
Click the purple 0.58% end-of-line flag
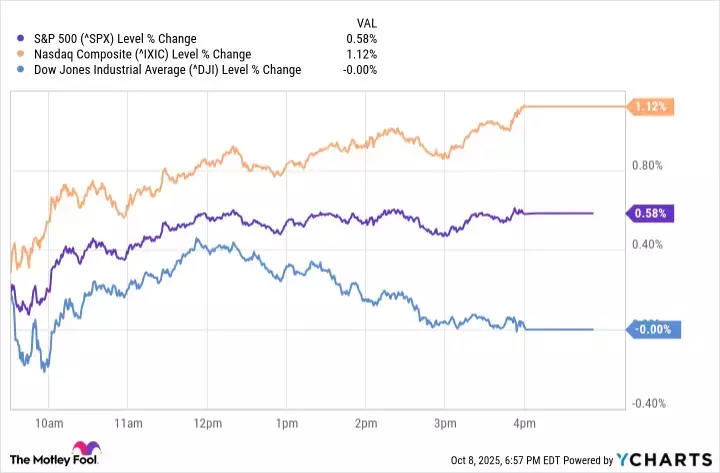click(x=651, y=213)
